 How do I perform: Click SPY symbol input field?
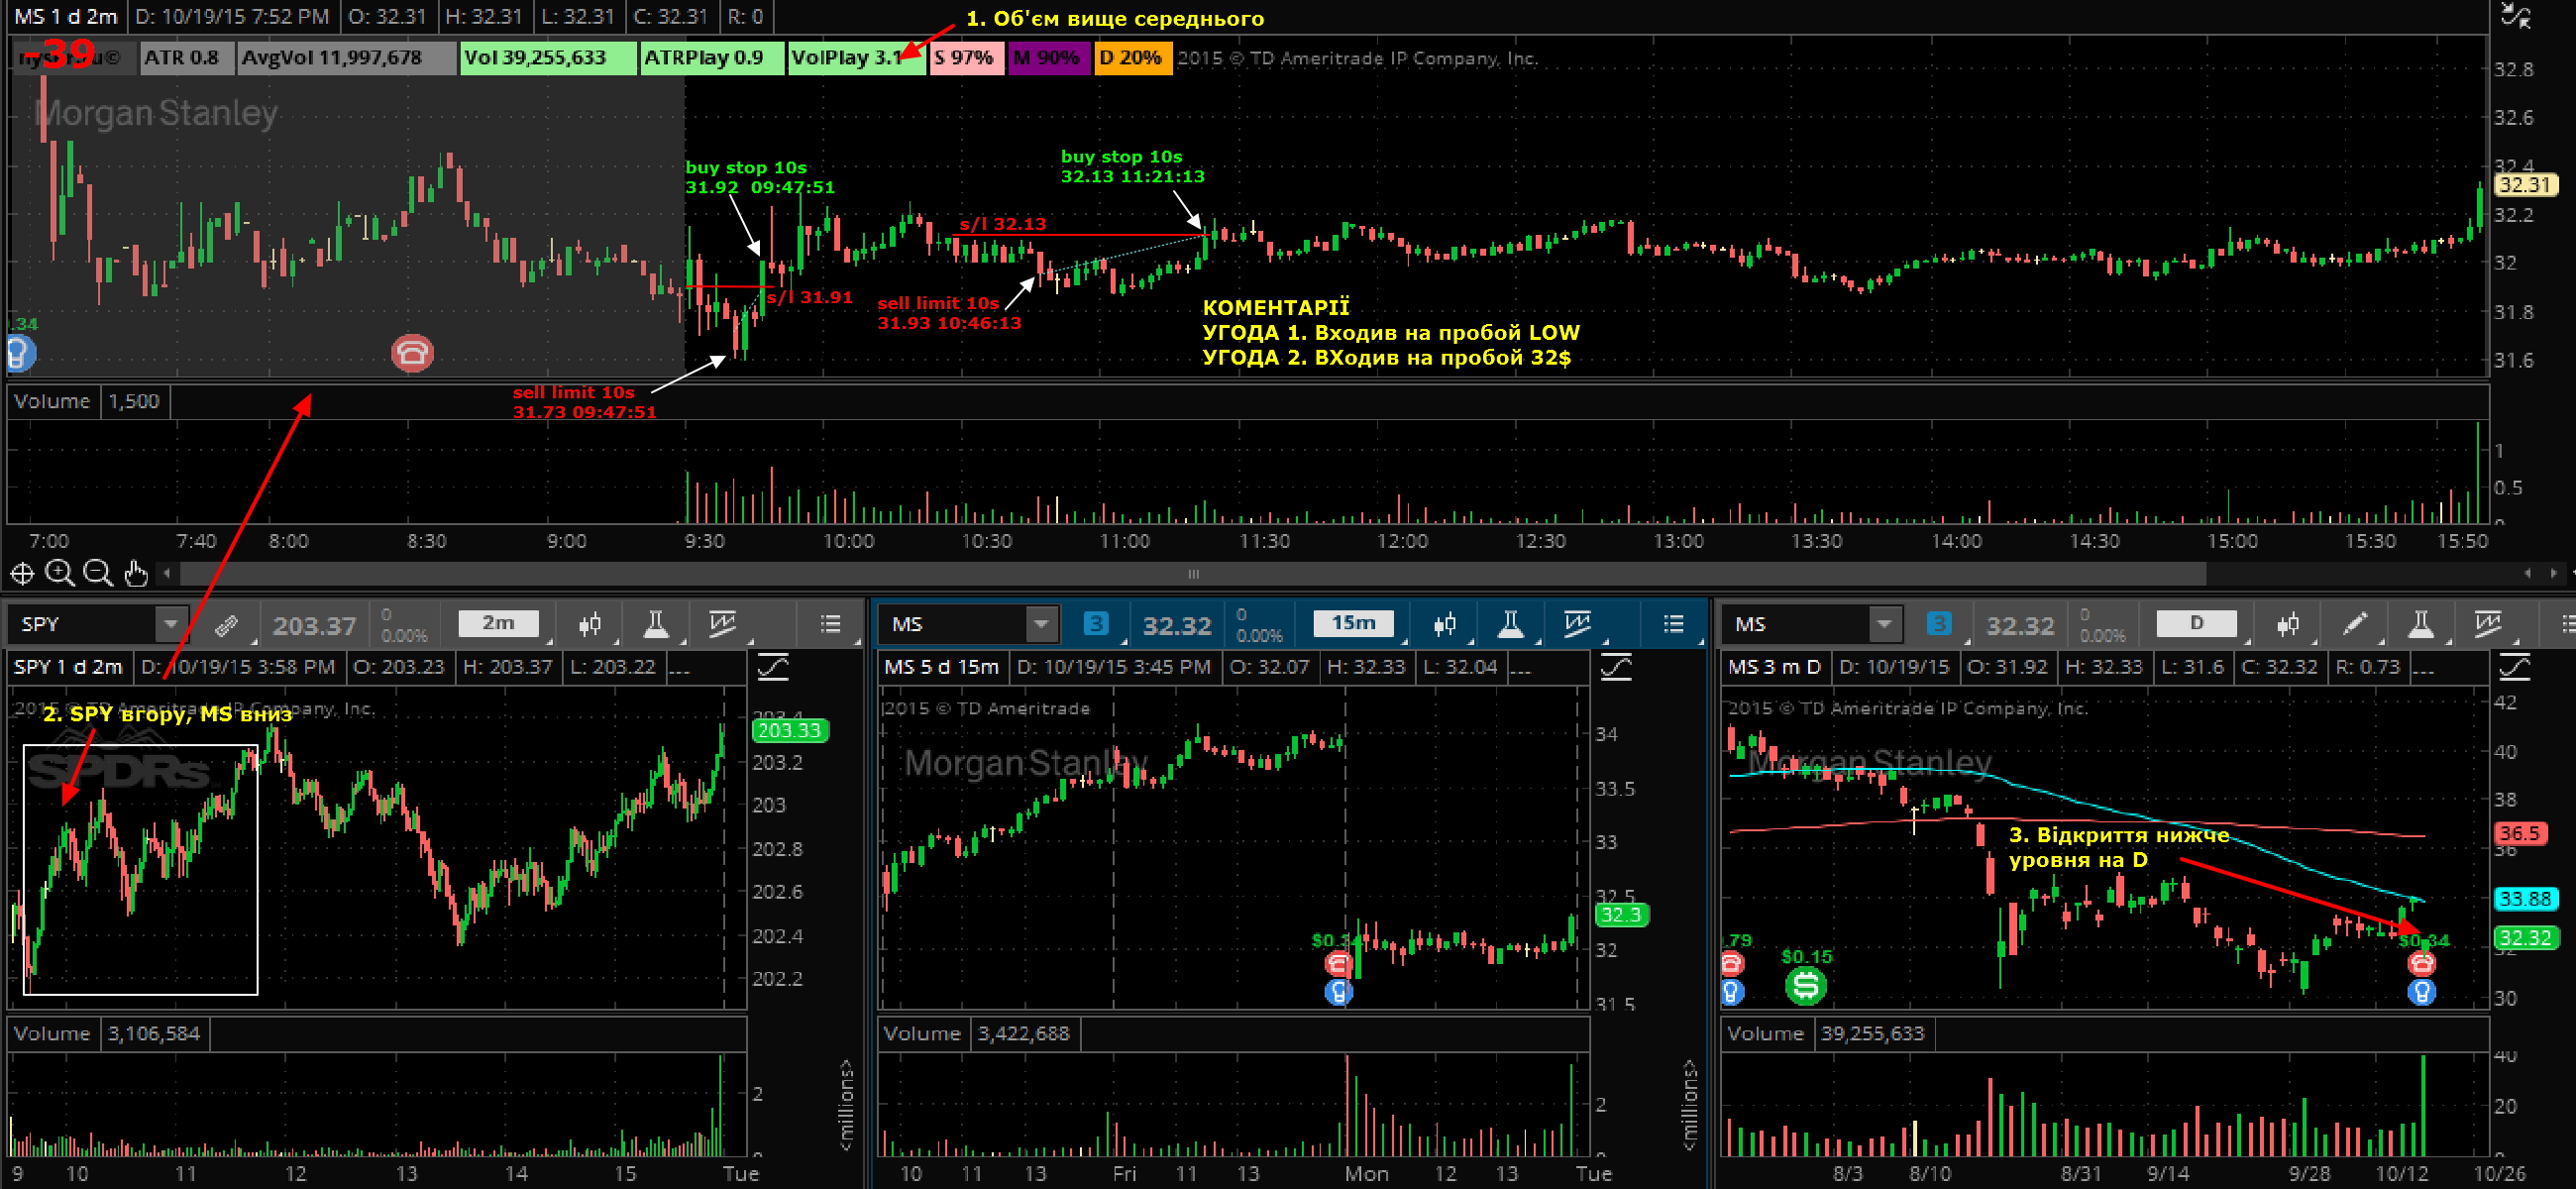84,625
